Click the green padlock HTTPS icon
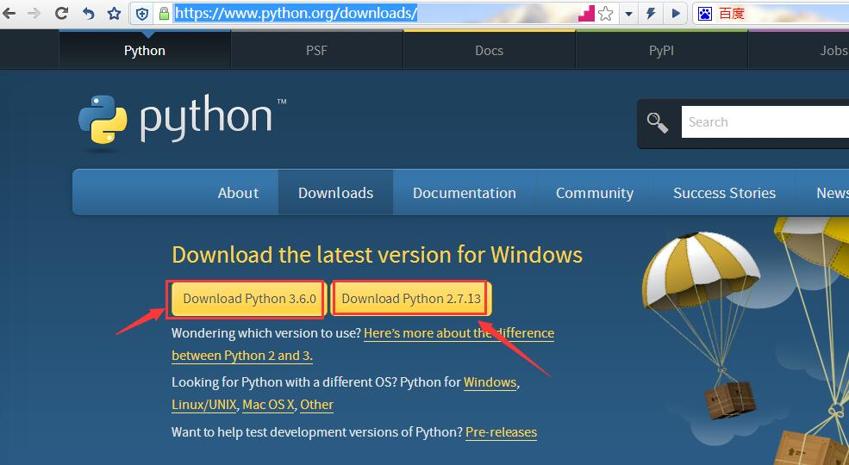Viewport: 849px width, 465px height. pyautogui.click(x=164, y=14)
